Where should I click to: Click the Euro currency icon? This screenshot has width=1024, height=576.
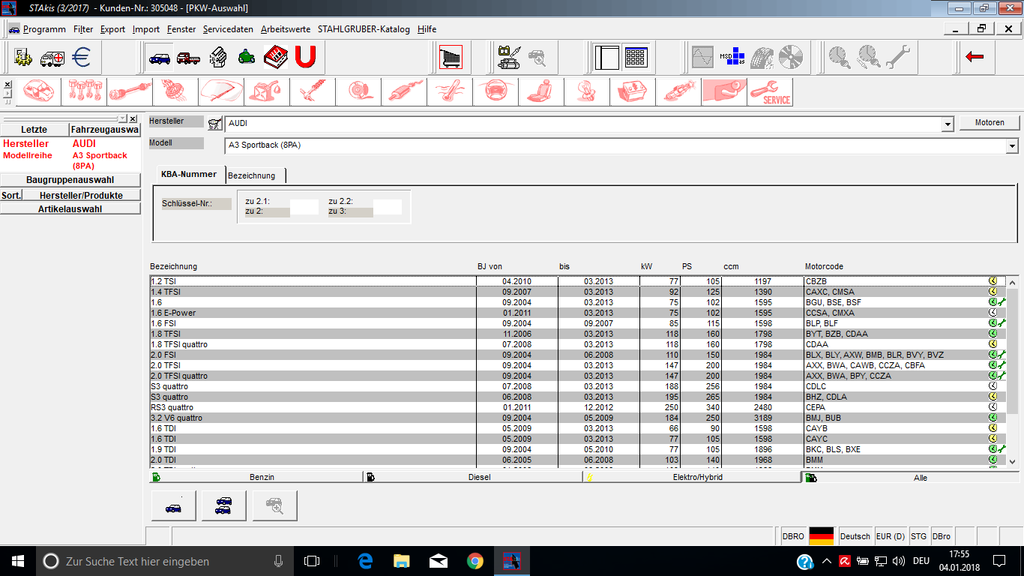pos(81,57)
